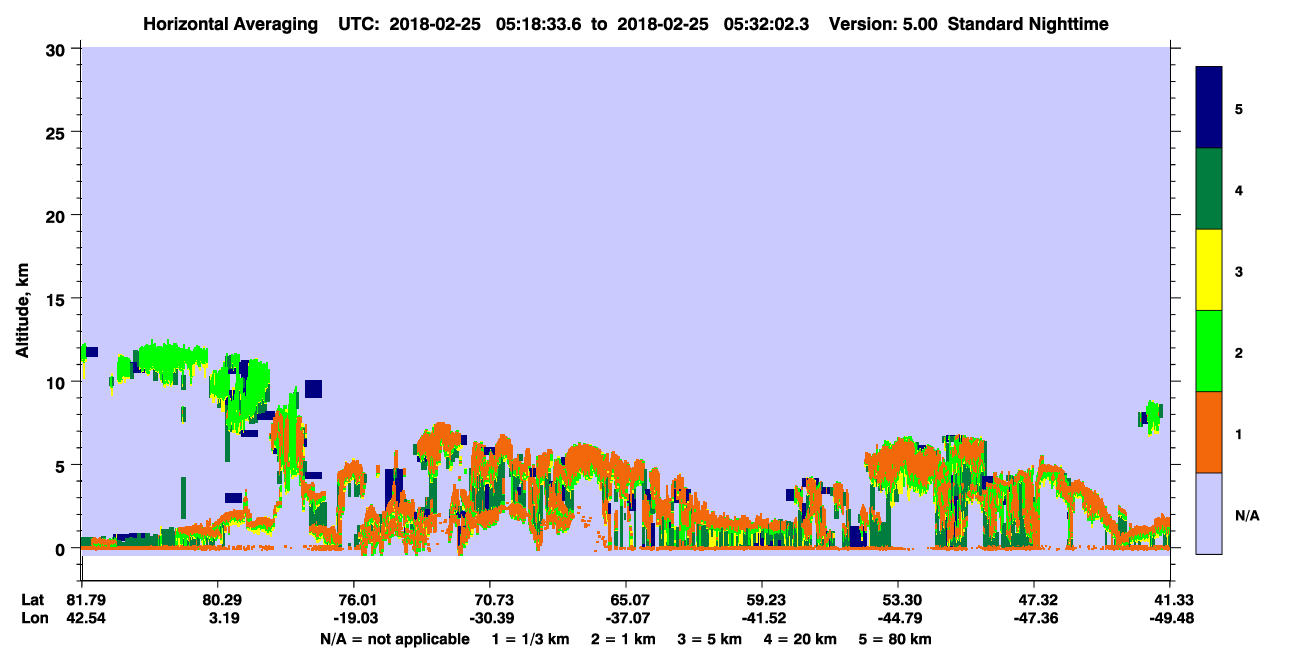The image size is (1300, 667).
Task: Click longitude value -49.48
Action: (1170, 618)
